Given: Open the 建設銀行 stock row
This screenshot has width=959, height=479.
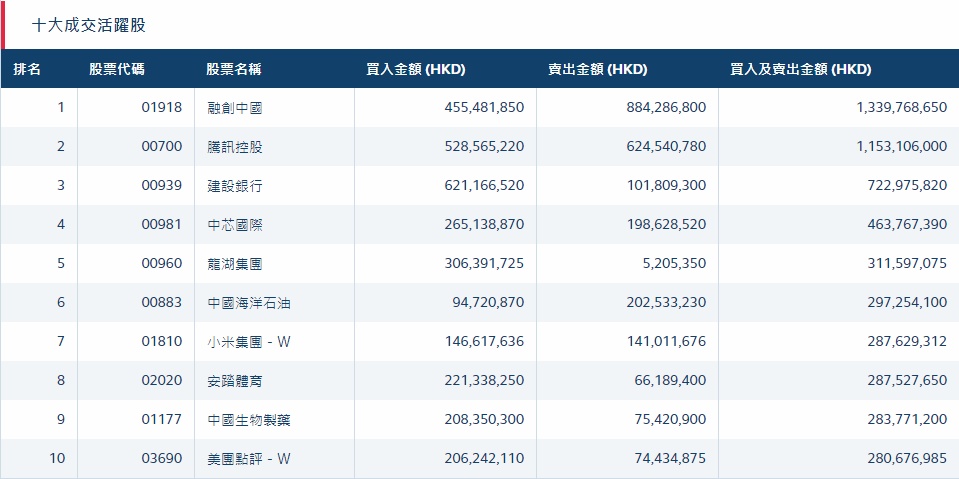Looking at the screenshot, I should tap(235, 186).
